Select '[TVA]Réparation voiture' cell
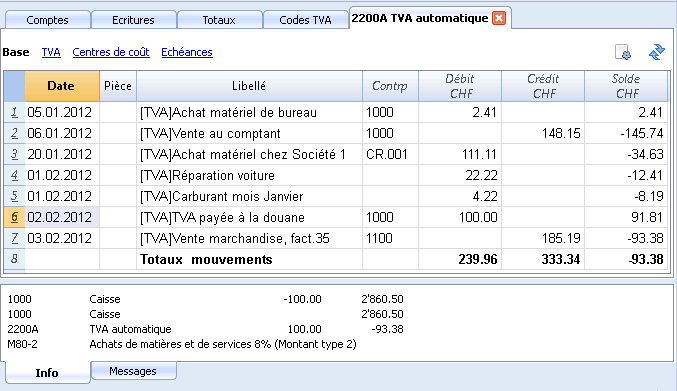 pos(249,175)
